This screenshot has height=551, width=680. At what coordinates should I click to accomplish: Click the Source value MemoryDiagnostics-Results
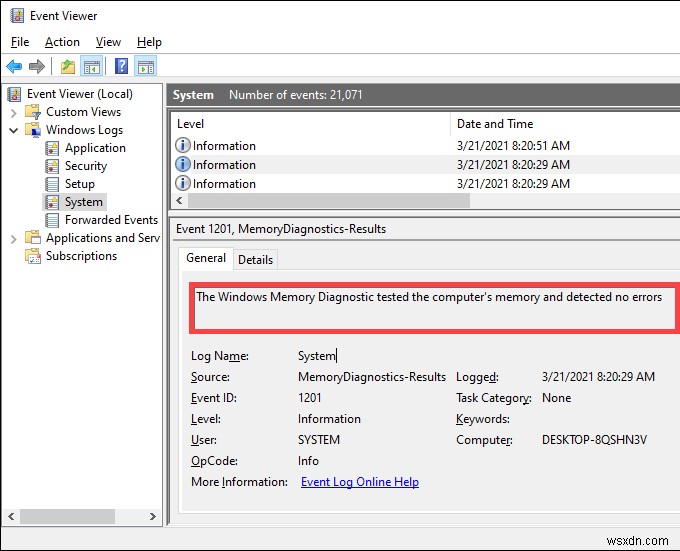372,377
